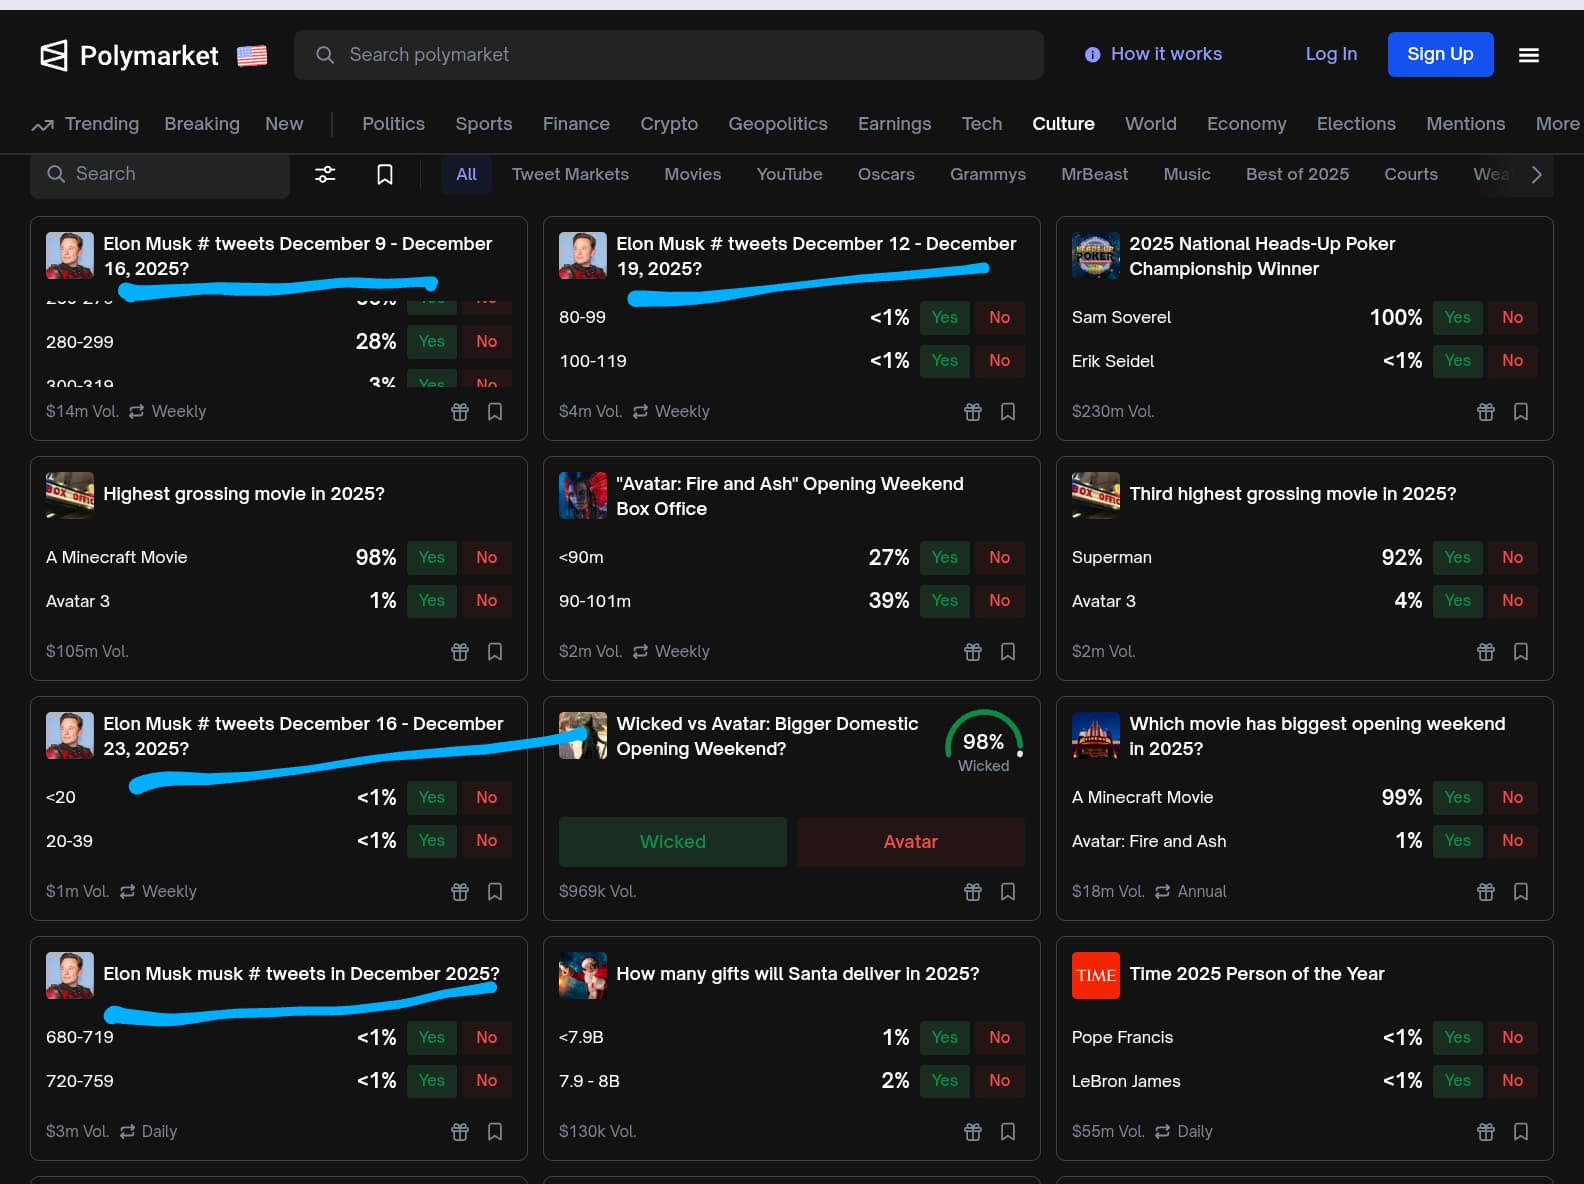The height and width of the screenshot is (1184, 1584).
Task: Bookmark the Wicked vs Avatar market
Action: [1008, 892]
